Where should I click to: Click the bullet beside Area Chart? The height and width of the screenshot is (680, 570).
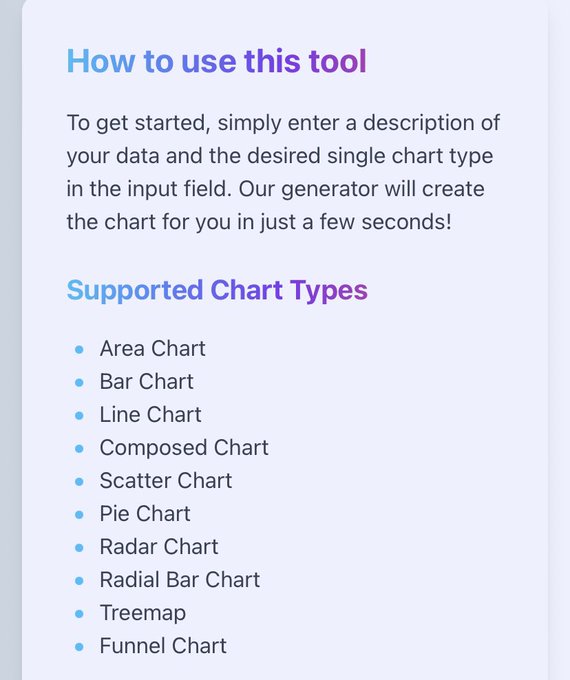(x=79, y=350)
